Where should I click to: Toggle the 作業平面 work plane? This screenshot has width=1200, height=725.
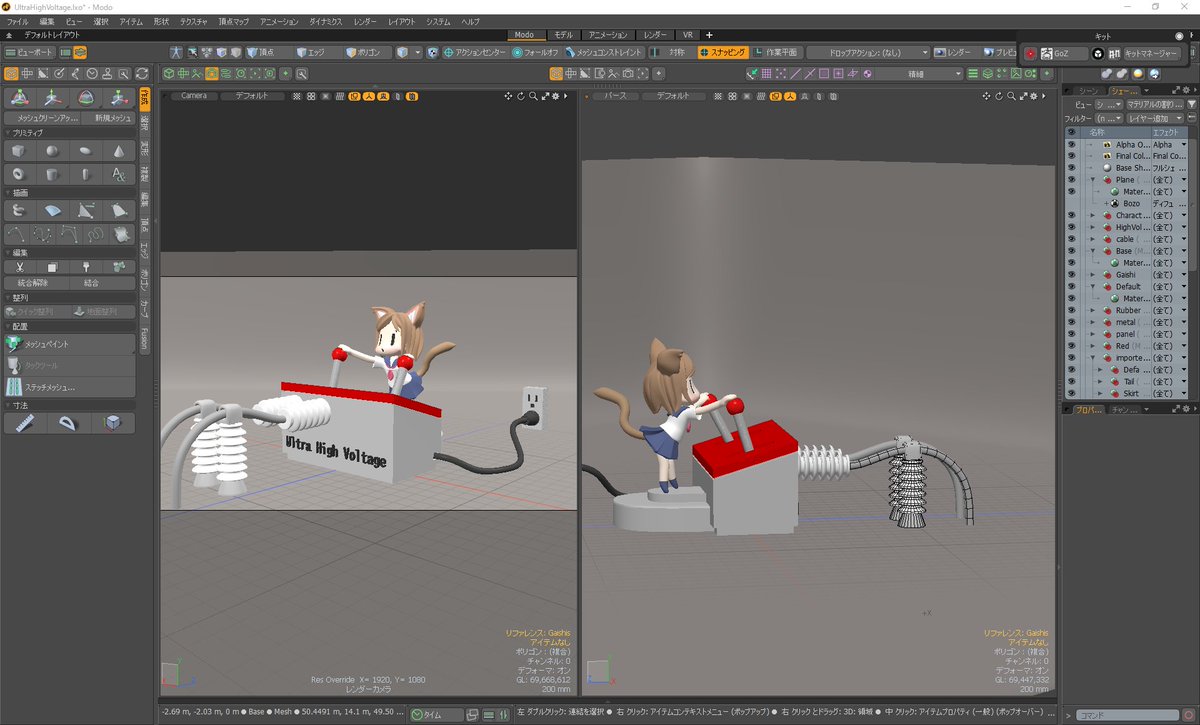776,52
